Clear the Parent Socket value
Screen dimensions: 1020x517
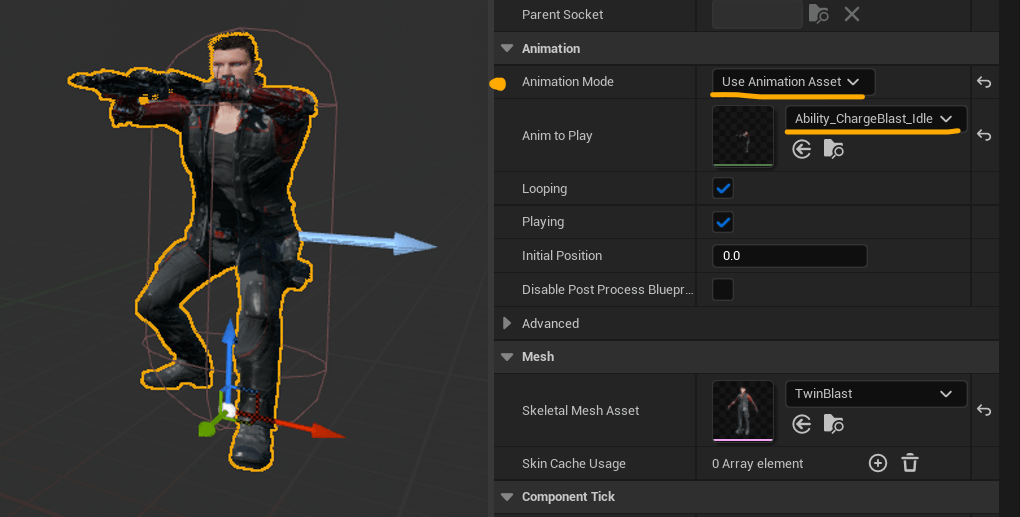[852, 14]
